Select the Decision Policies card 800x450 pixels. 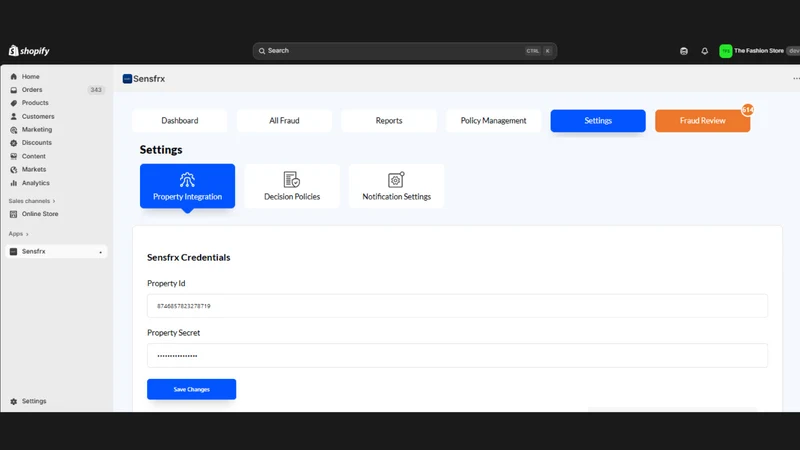292,186
